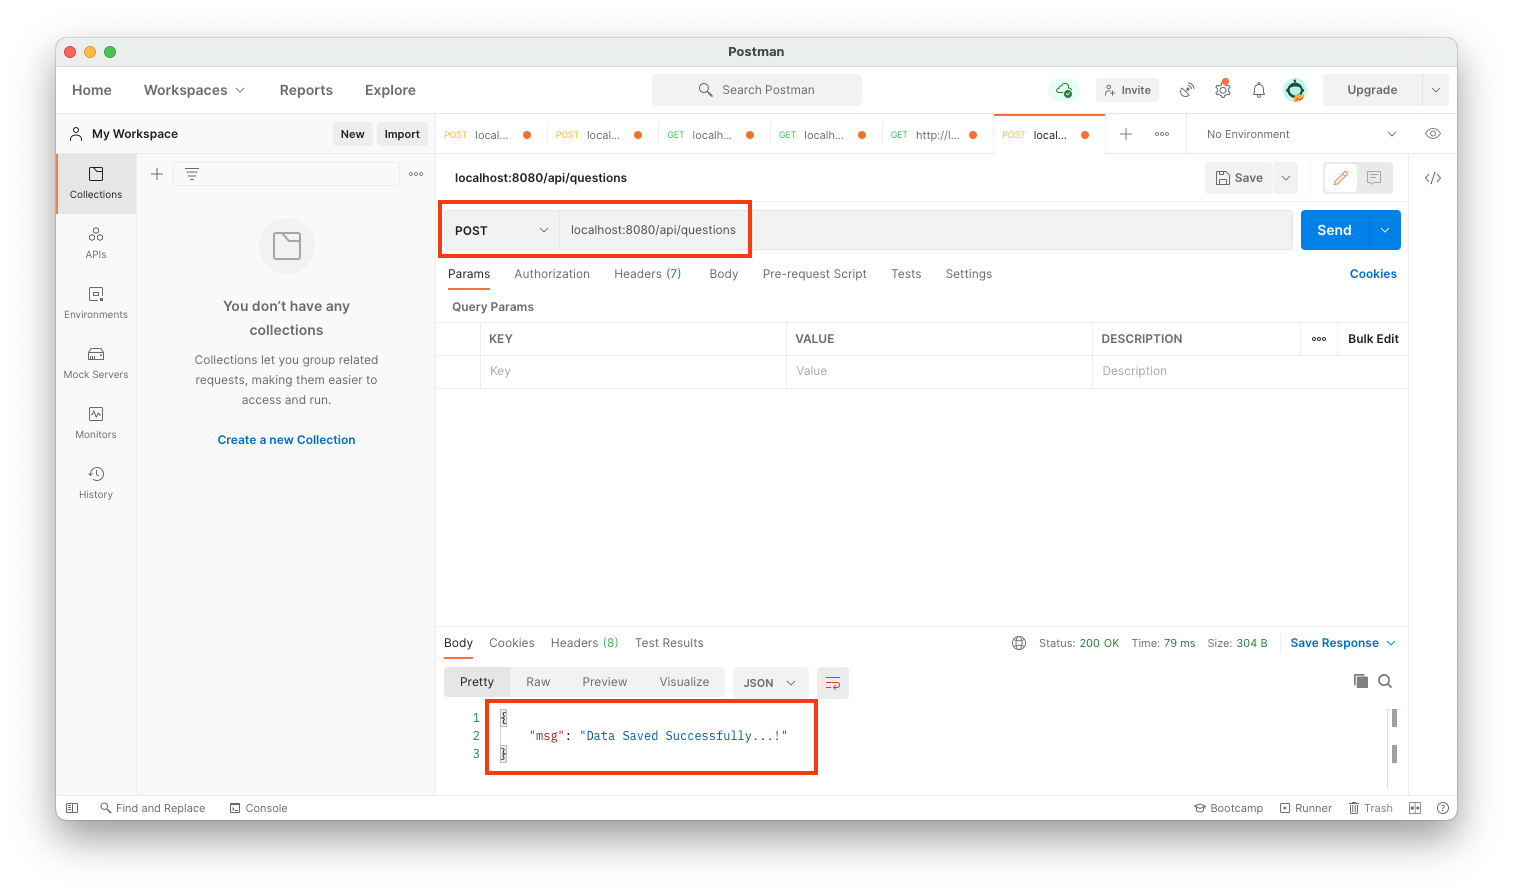1513x894 pixels.
Task: Open the Pre-request Script tab
Action: coord(814,274)
